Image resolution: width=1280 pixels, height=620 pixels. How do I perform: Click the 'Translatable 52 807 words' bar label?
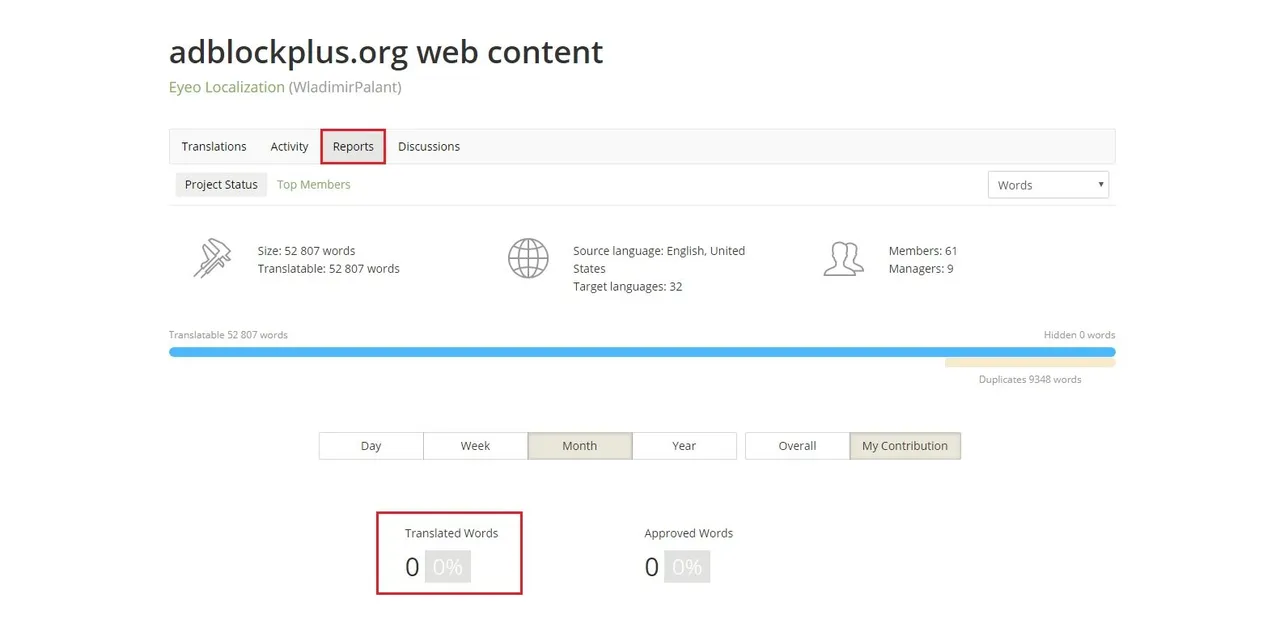[x=228, y=335]
